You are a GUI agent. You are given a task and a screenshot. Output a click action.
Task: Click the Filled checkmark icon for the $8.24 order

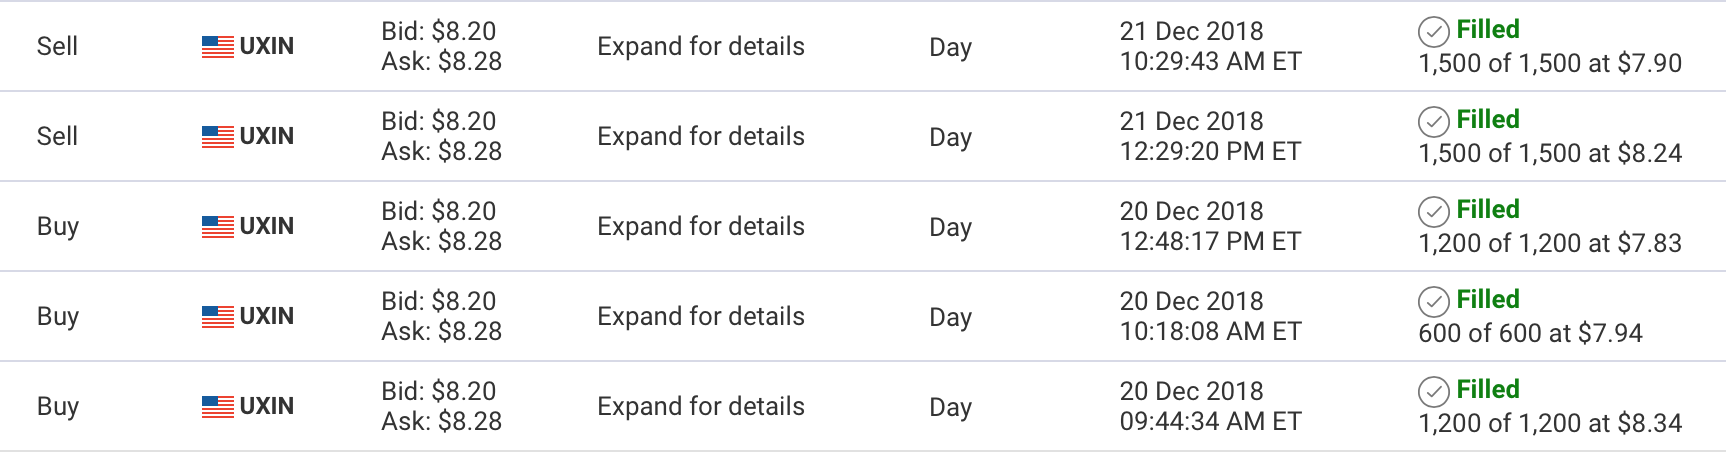coord(1434,123)
